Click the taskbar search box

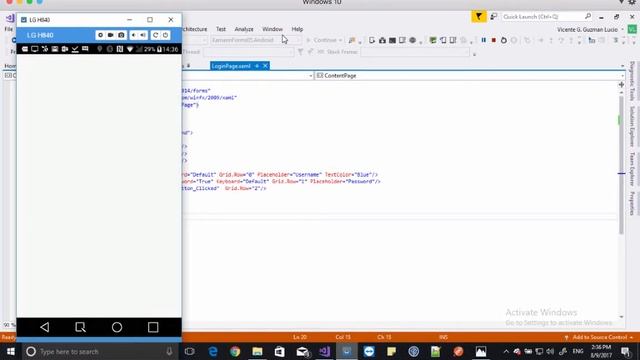pos(100,351)
